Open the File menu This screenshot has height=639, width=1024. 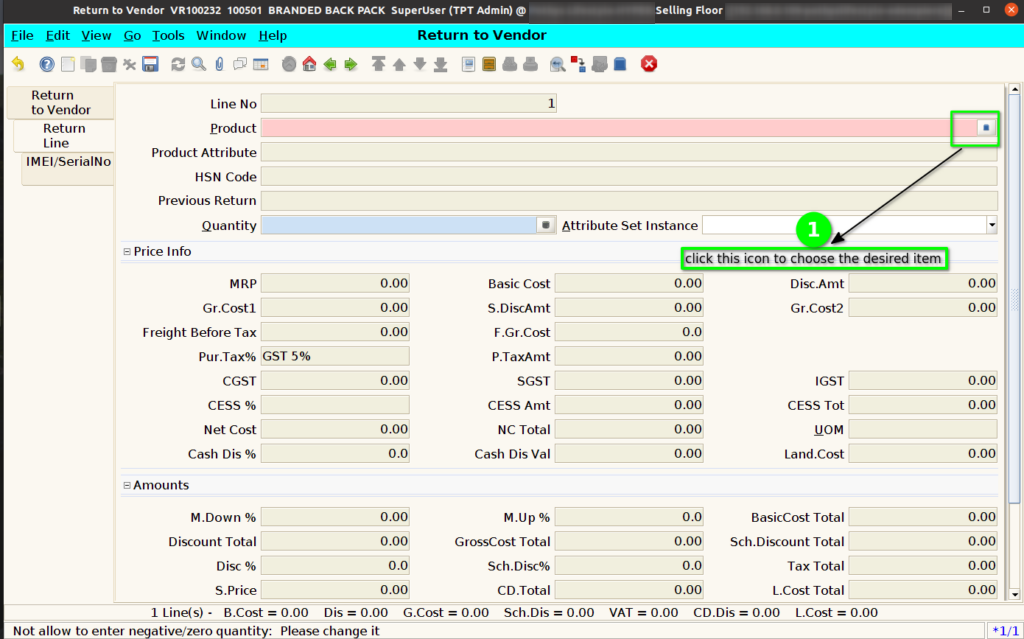22,35
